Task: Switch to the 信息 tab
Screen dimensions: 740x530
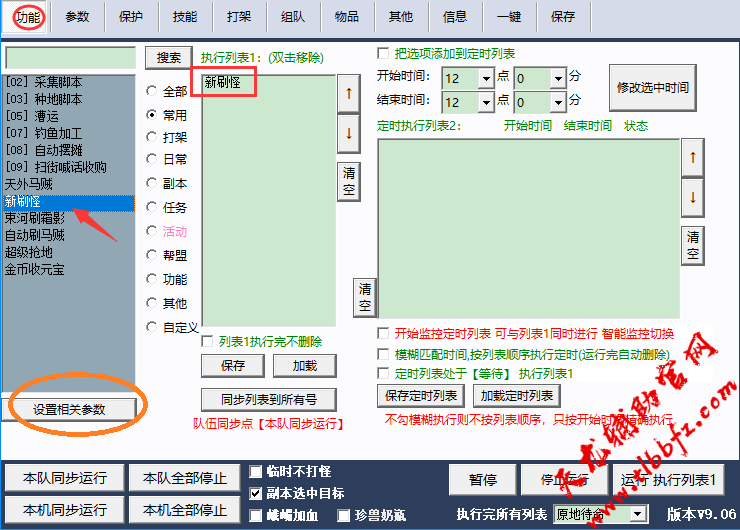Action: 455,17
